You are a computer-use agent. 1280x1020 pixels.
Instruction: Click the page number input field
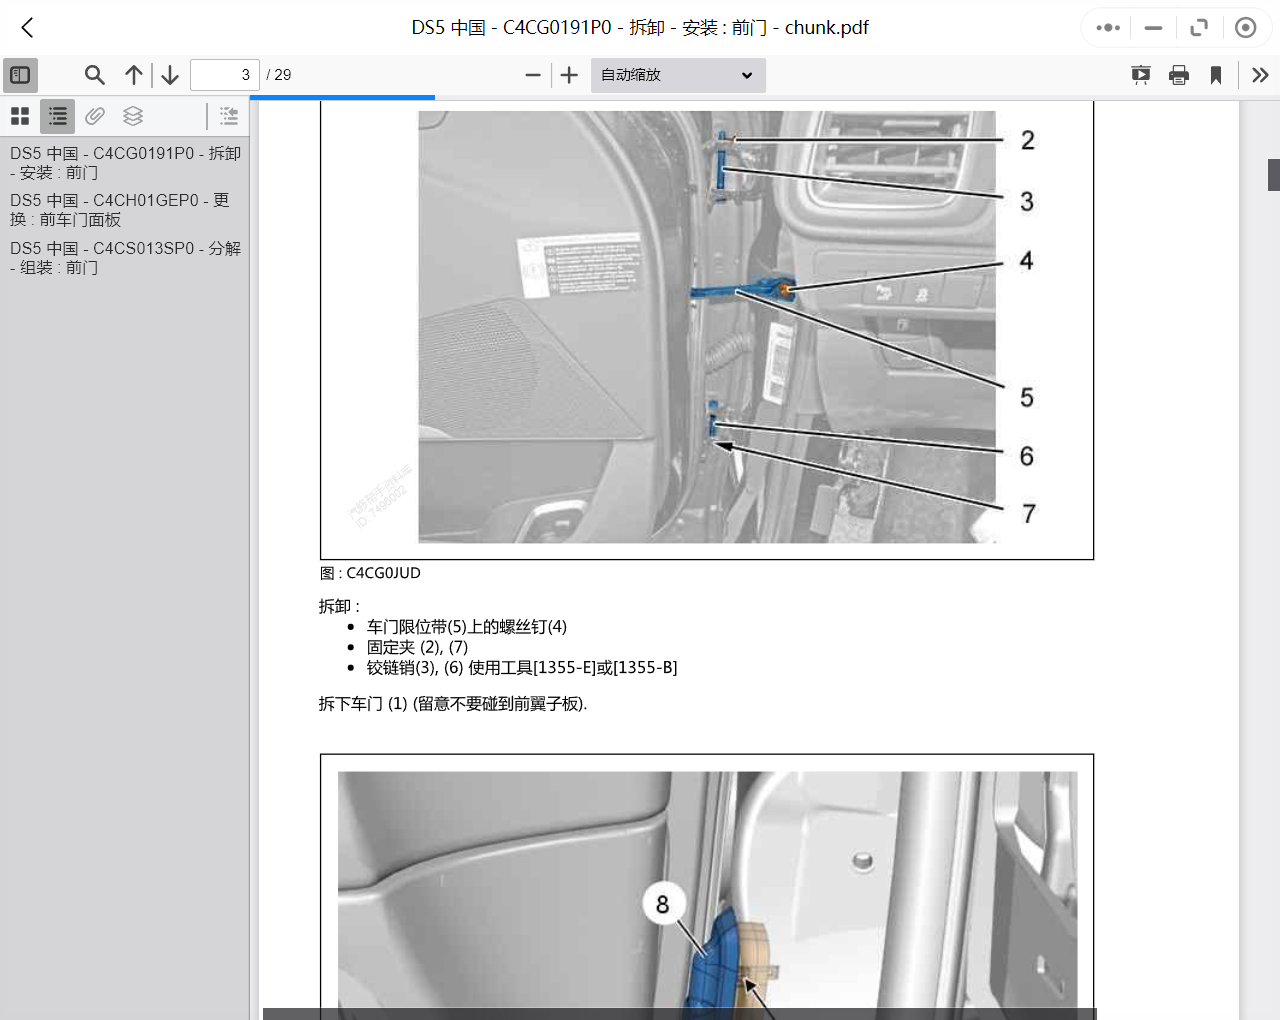[x=224, y=75]
